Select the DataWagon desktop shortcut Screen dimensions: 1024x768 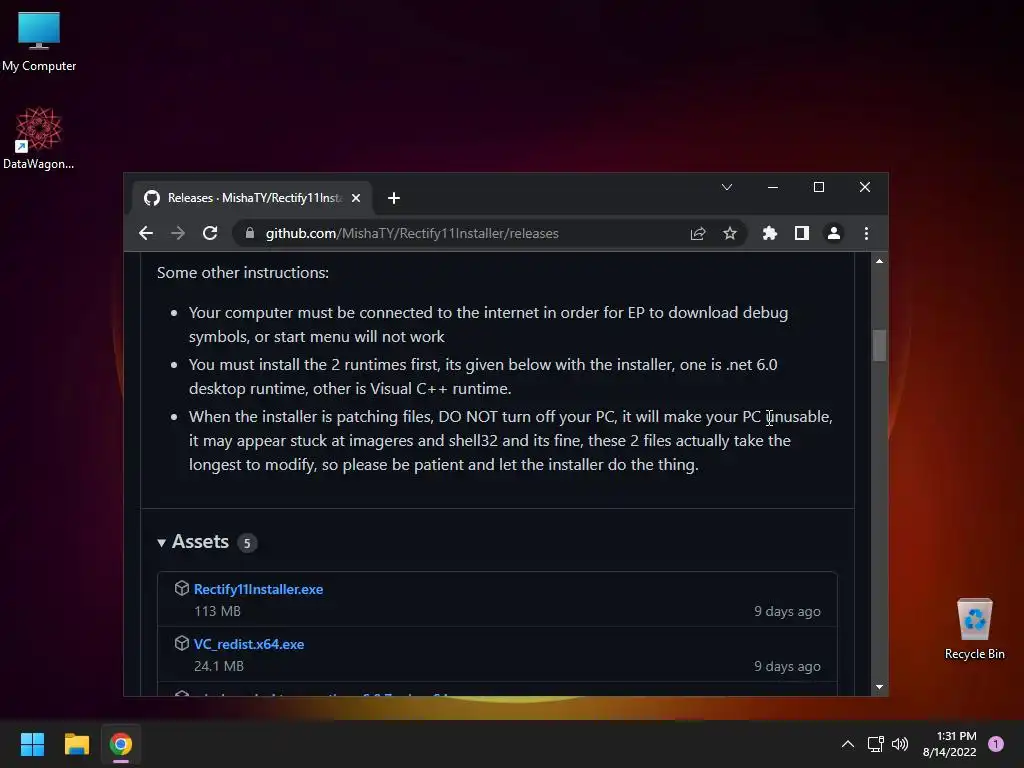[x=39, y=138]
